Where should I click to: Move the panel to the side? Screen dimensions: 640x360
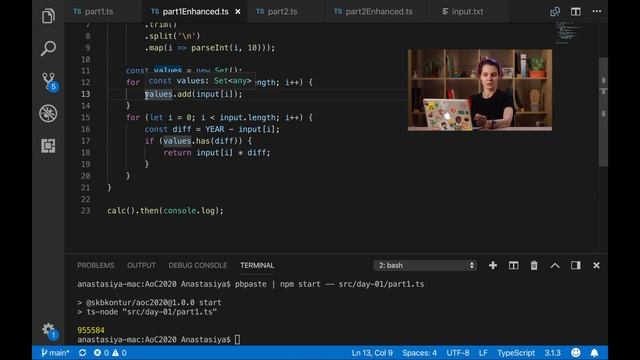576,265
